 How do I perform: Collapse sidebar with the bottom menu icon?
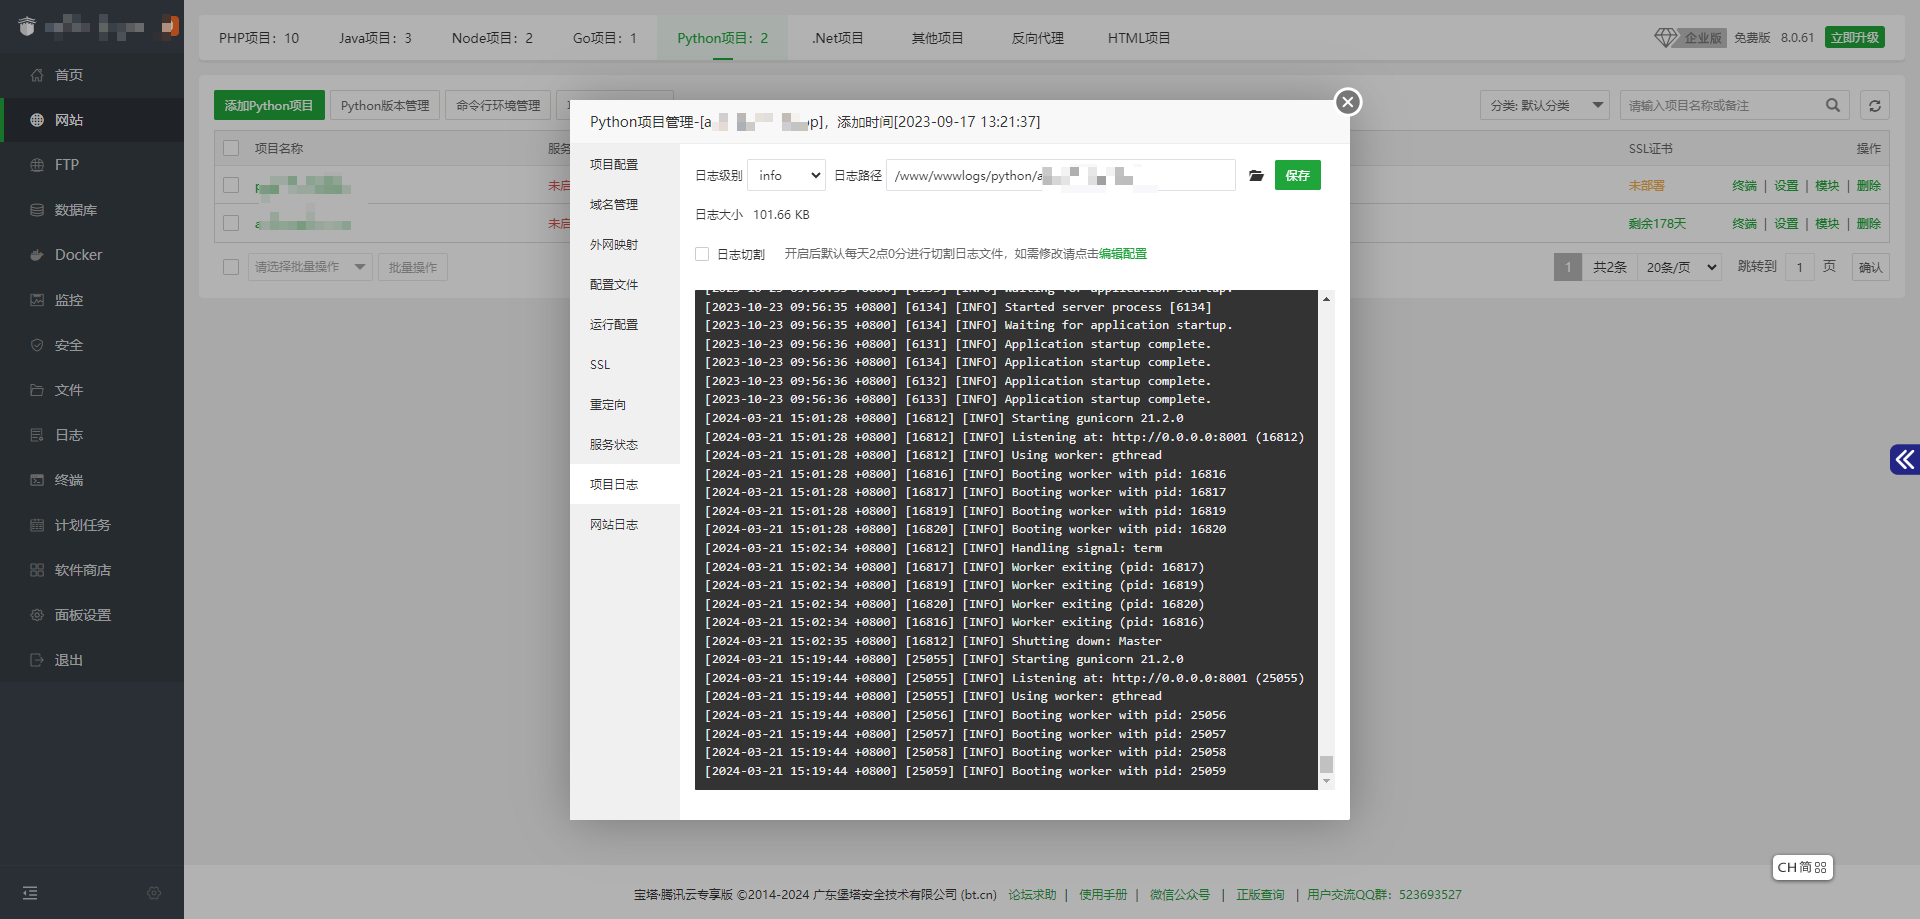coord(30,893)
